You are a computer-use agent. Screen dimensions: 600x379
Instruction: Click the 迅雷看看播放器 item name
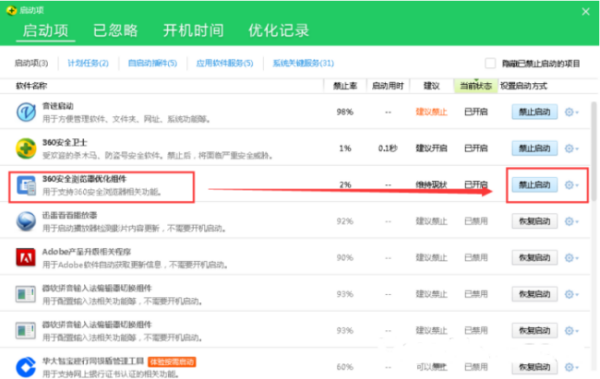point(69,215)
